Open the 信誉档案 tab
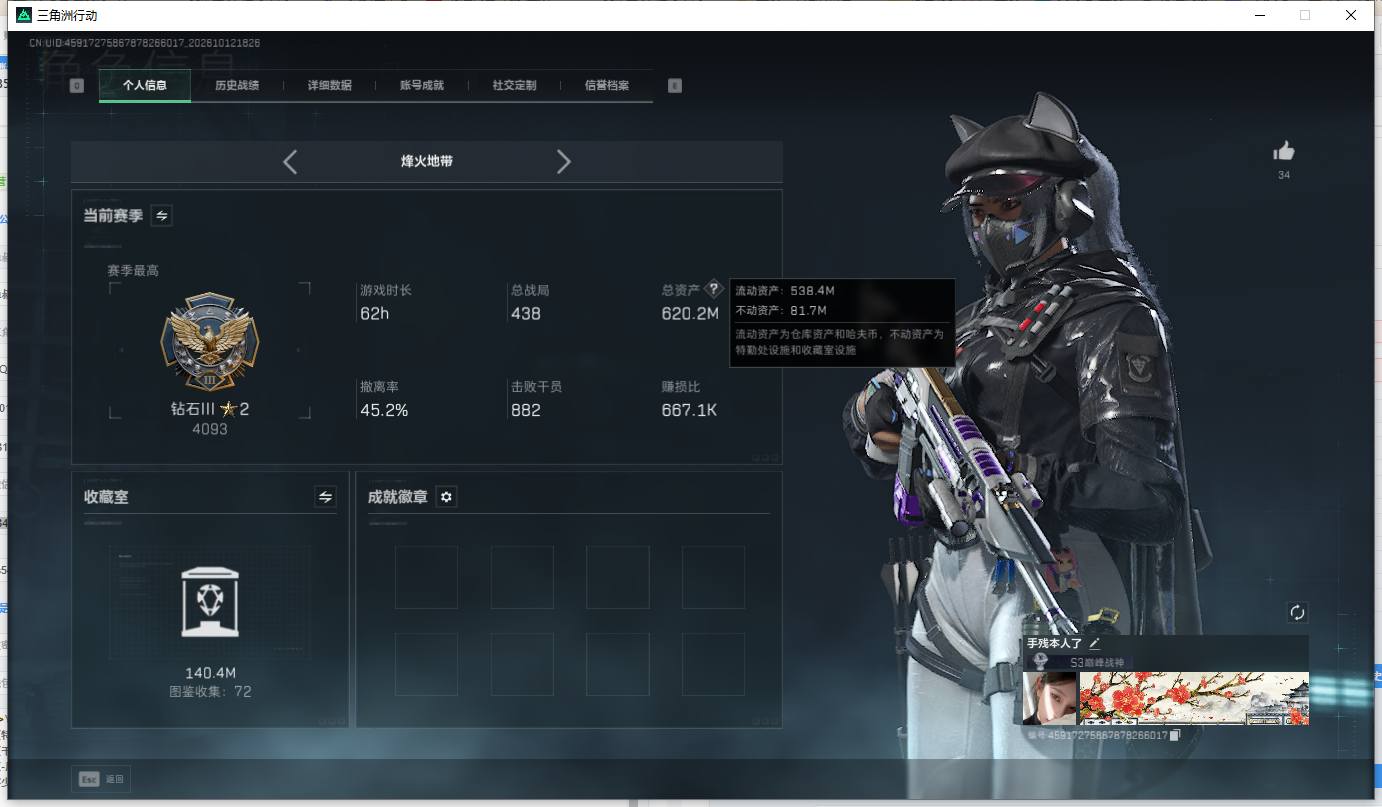1382x807 pixels. tap(607, 86)
